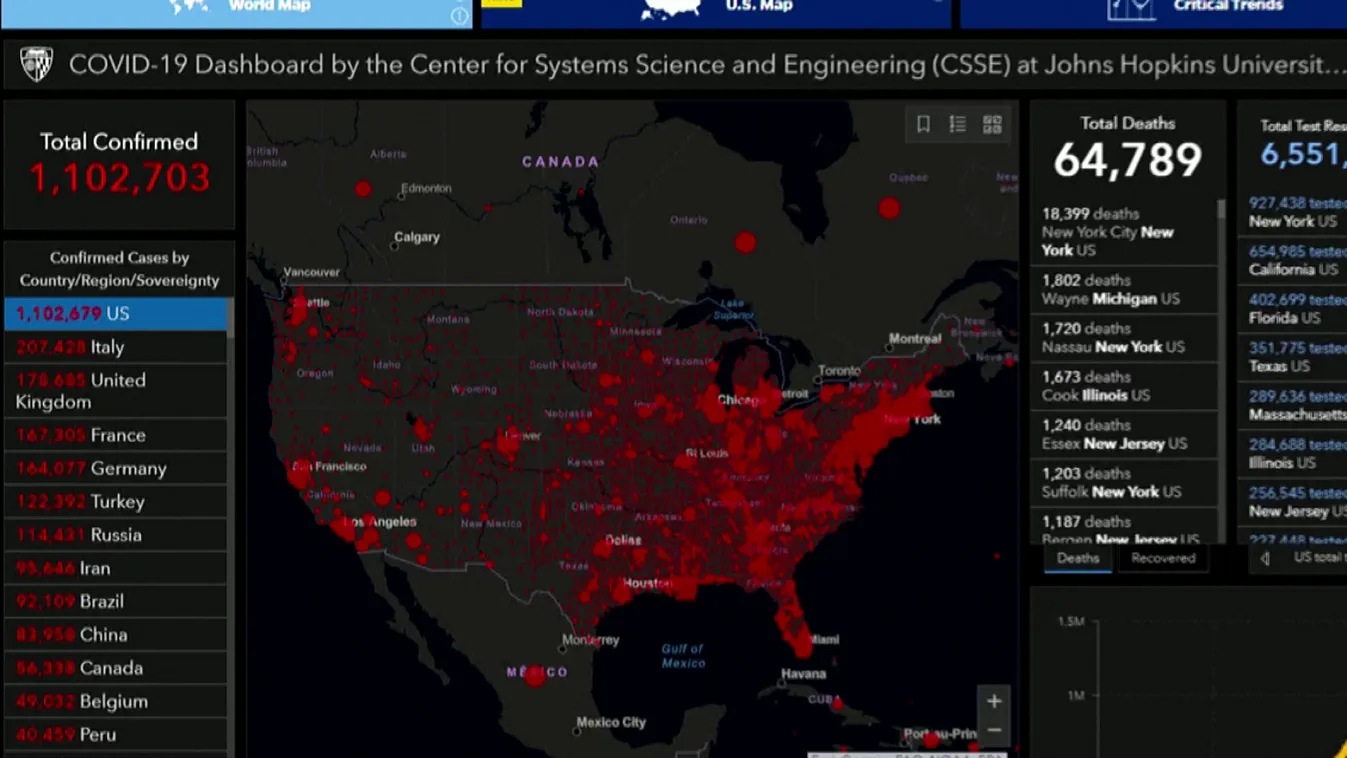The width and height of the screenshot is (1347, 758).
Task: Select Italy in the country list
Action: (x=115, y=347)
